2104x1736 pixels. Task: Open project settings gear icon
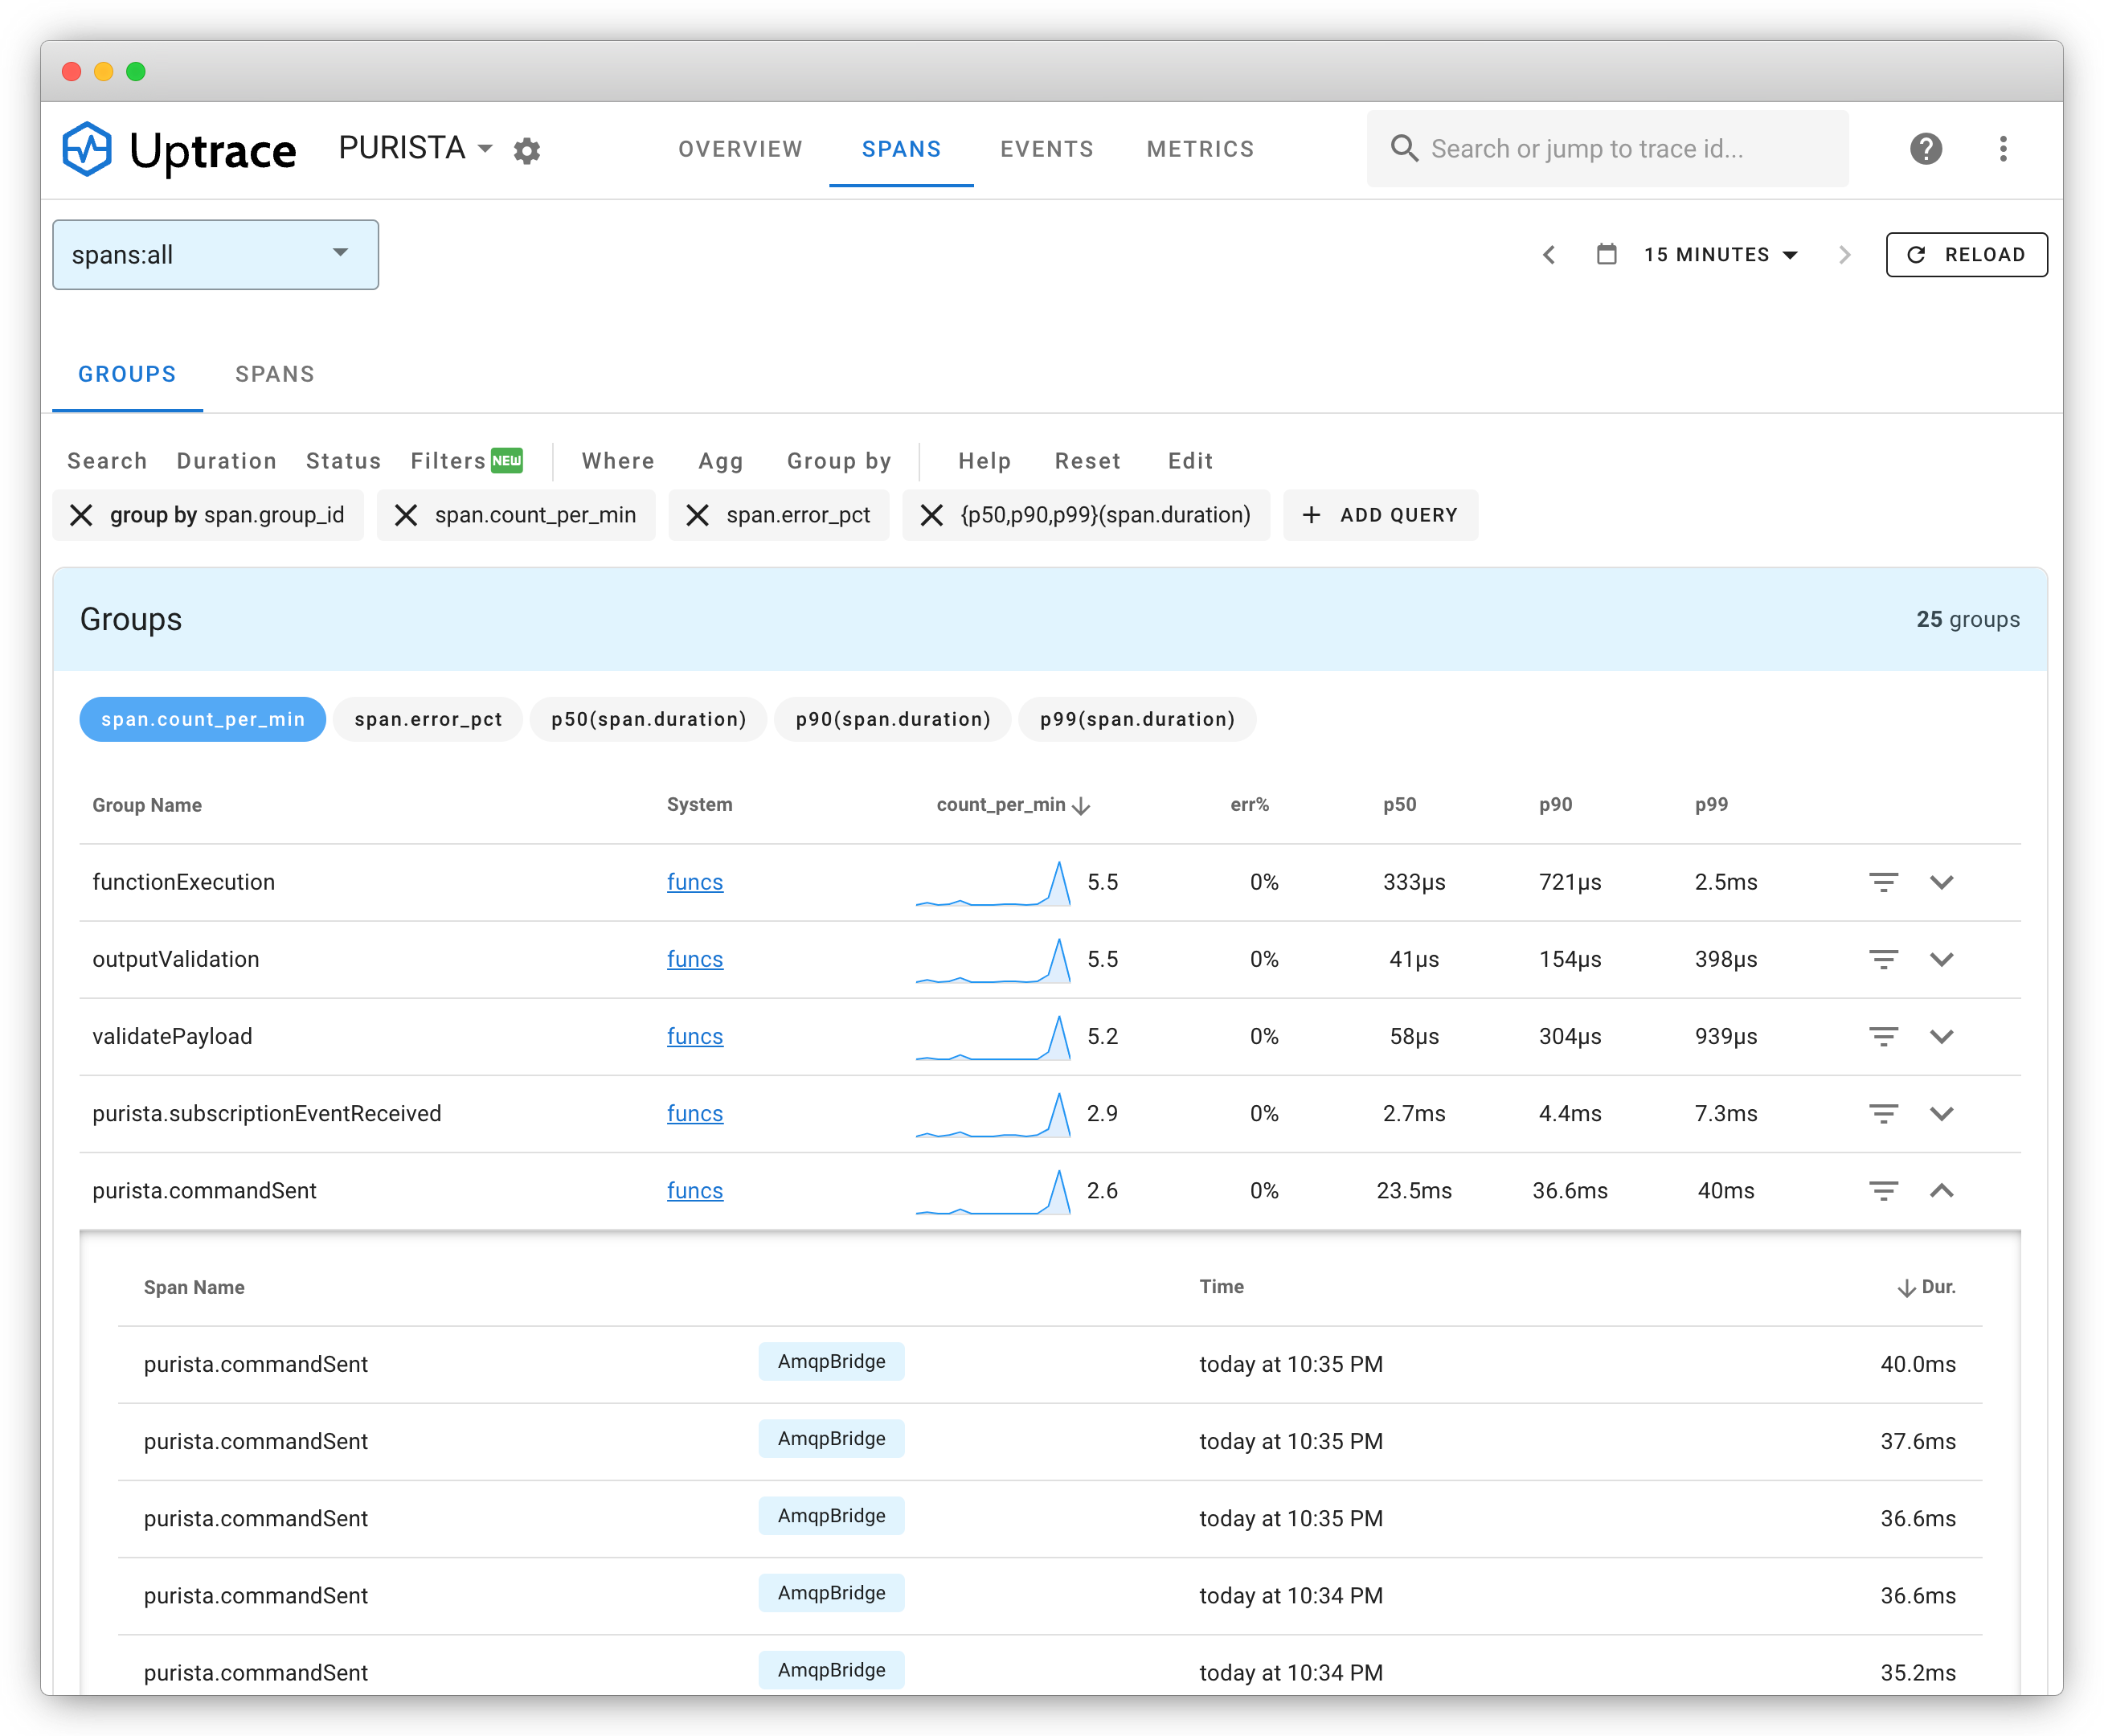527,150
